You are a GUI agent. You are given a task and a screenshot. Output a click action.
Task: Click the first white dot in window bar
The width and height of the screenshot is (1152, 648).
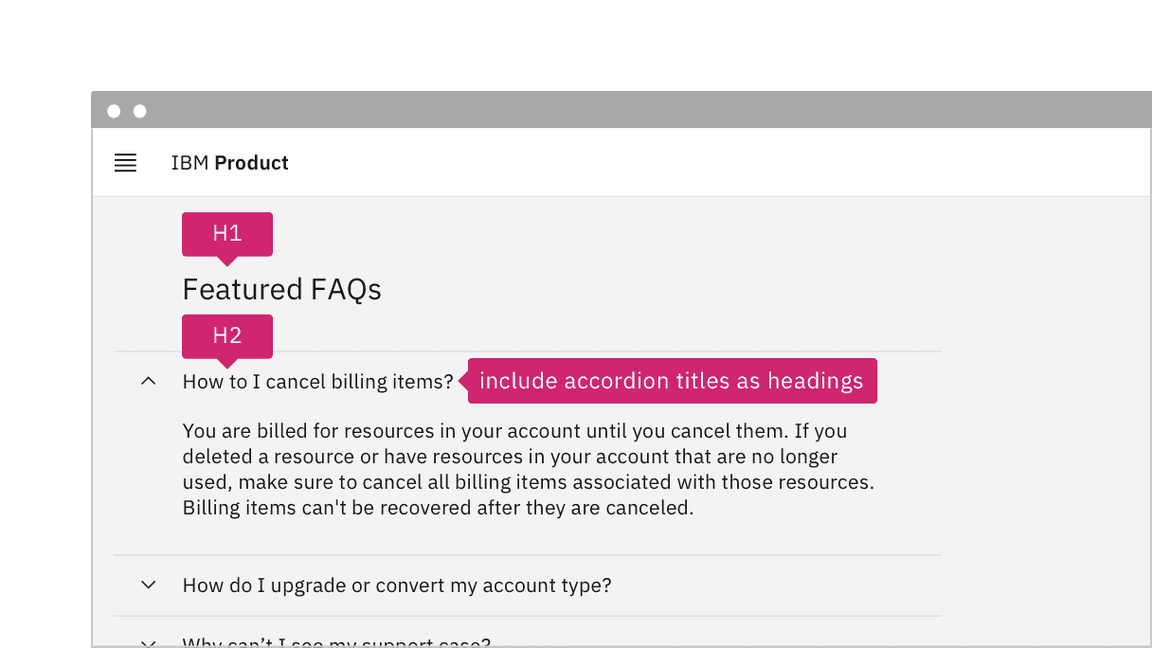114,111
